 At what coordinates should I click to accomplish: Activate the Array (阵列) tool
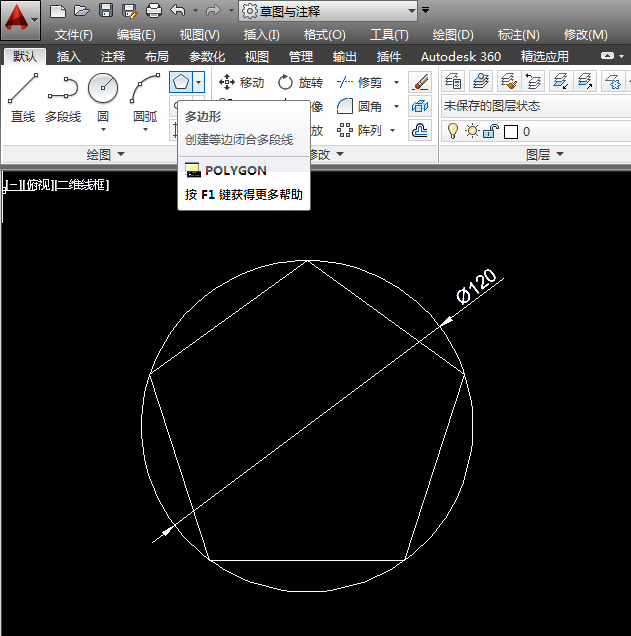point(360,130)
